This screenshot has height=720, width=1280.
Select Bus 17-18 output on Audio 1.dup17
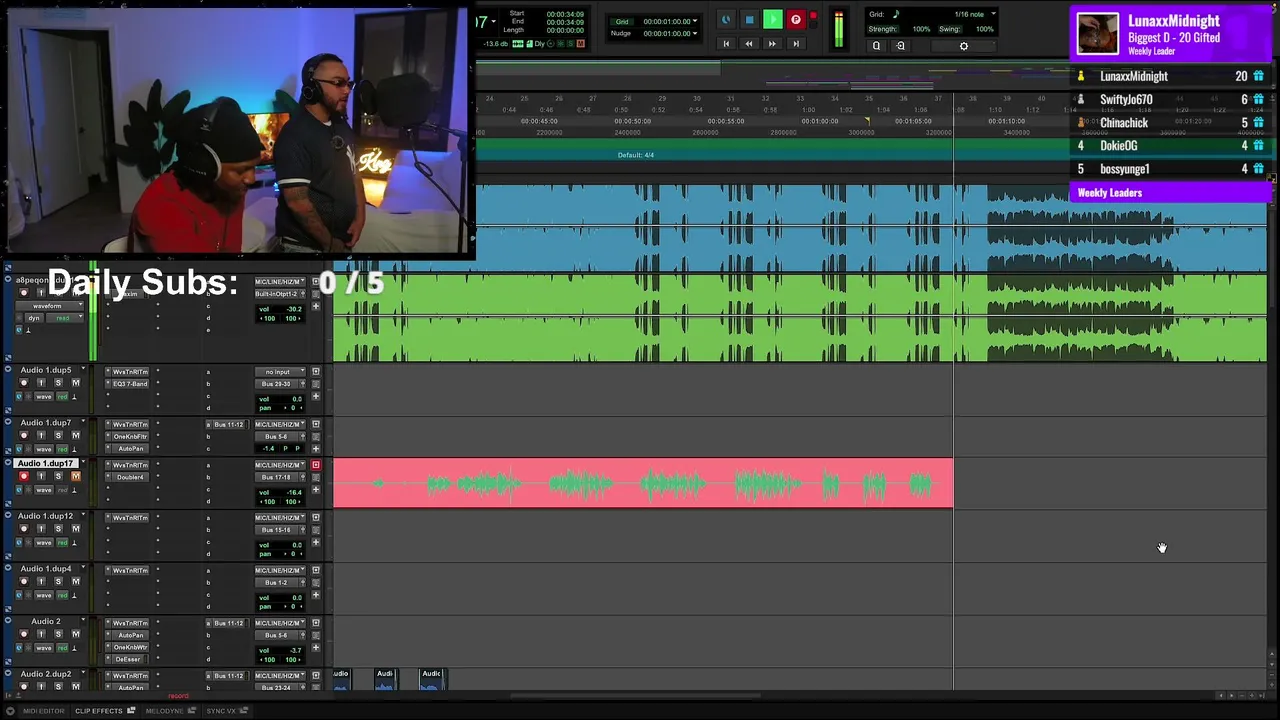[x=277, y=477]
